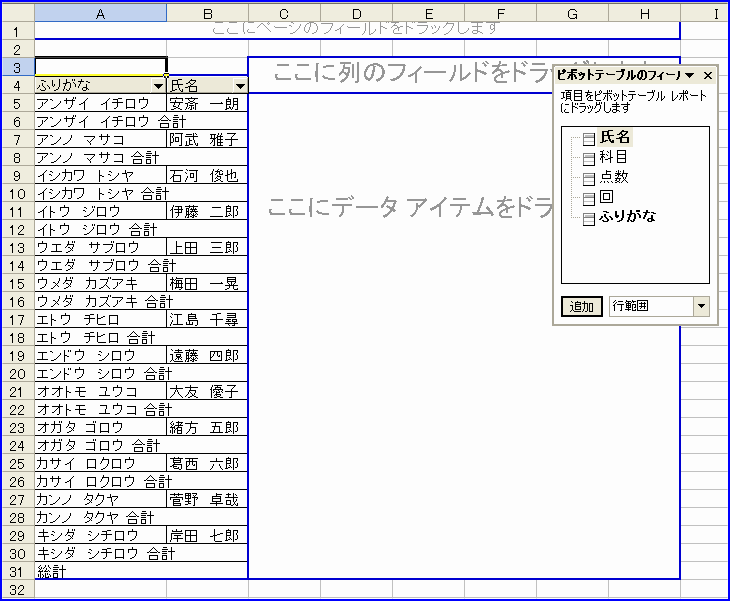The width and height of the screenshot is (730, 601).
Task: Click cell ウメダ カズアキ 合計
Action: coord(141,302)
